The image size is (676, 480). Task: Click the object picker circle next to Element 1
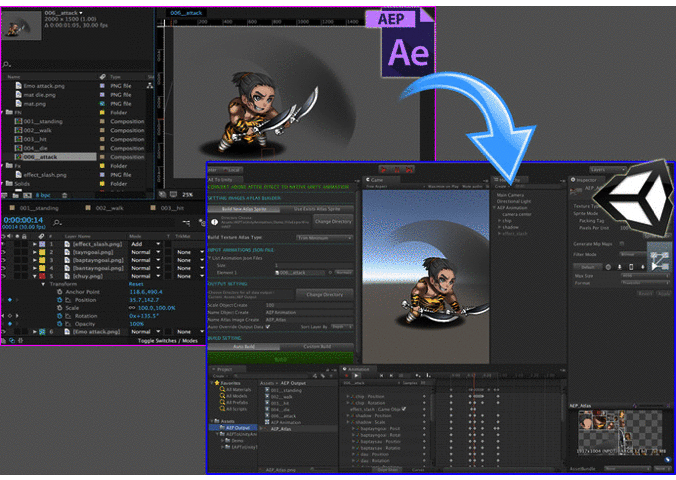[330, 273]
